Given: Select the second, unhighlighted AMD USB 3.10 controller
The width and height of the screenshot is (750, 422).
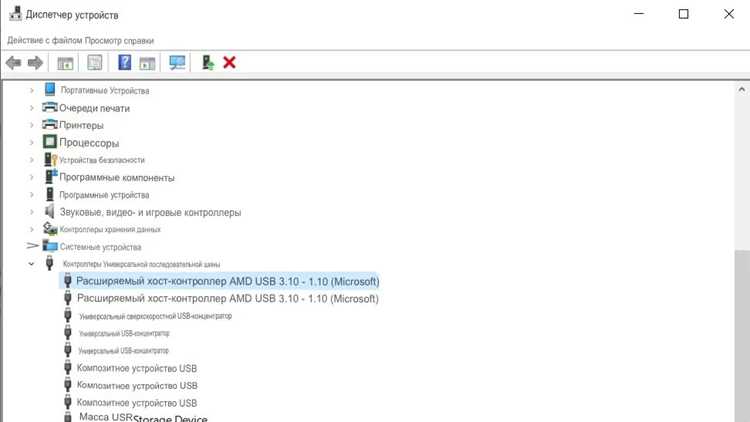Looking at the screenshot, I should [x=228, y=299].
